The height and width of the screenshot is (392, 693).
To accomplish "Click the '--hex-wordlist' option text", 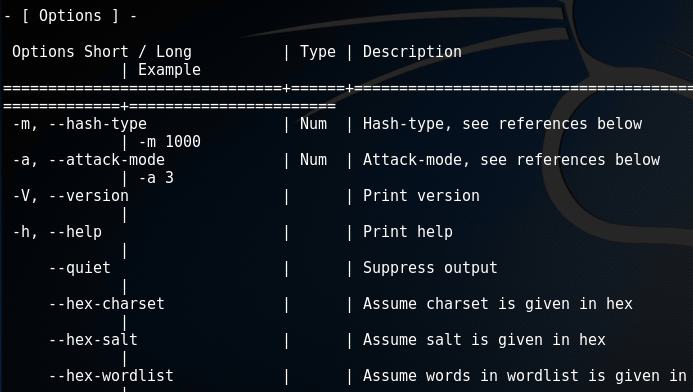I will 111,376.
